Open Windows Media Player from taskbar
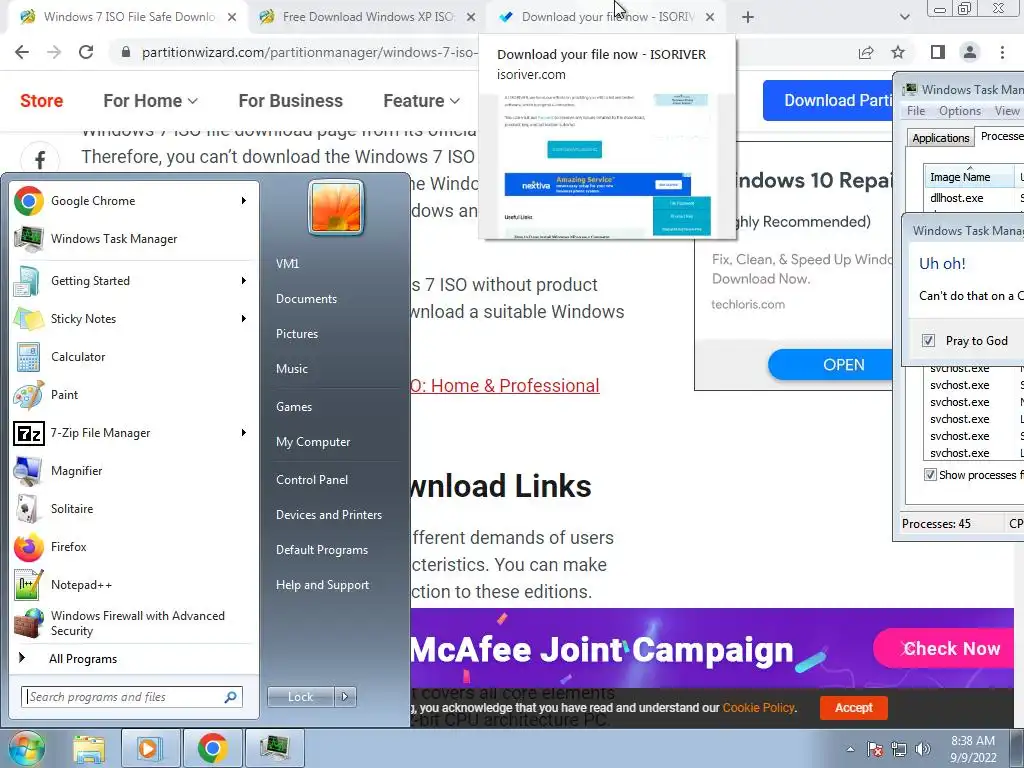 click(x=149, y=748)
